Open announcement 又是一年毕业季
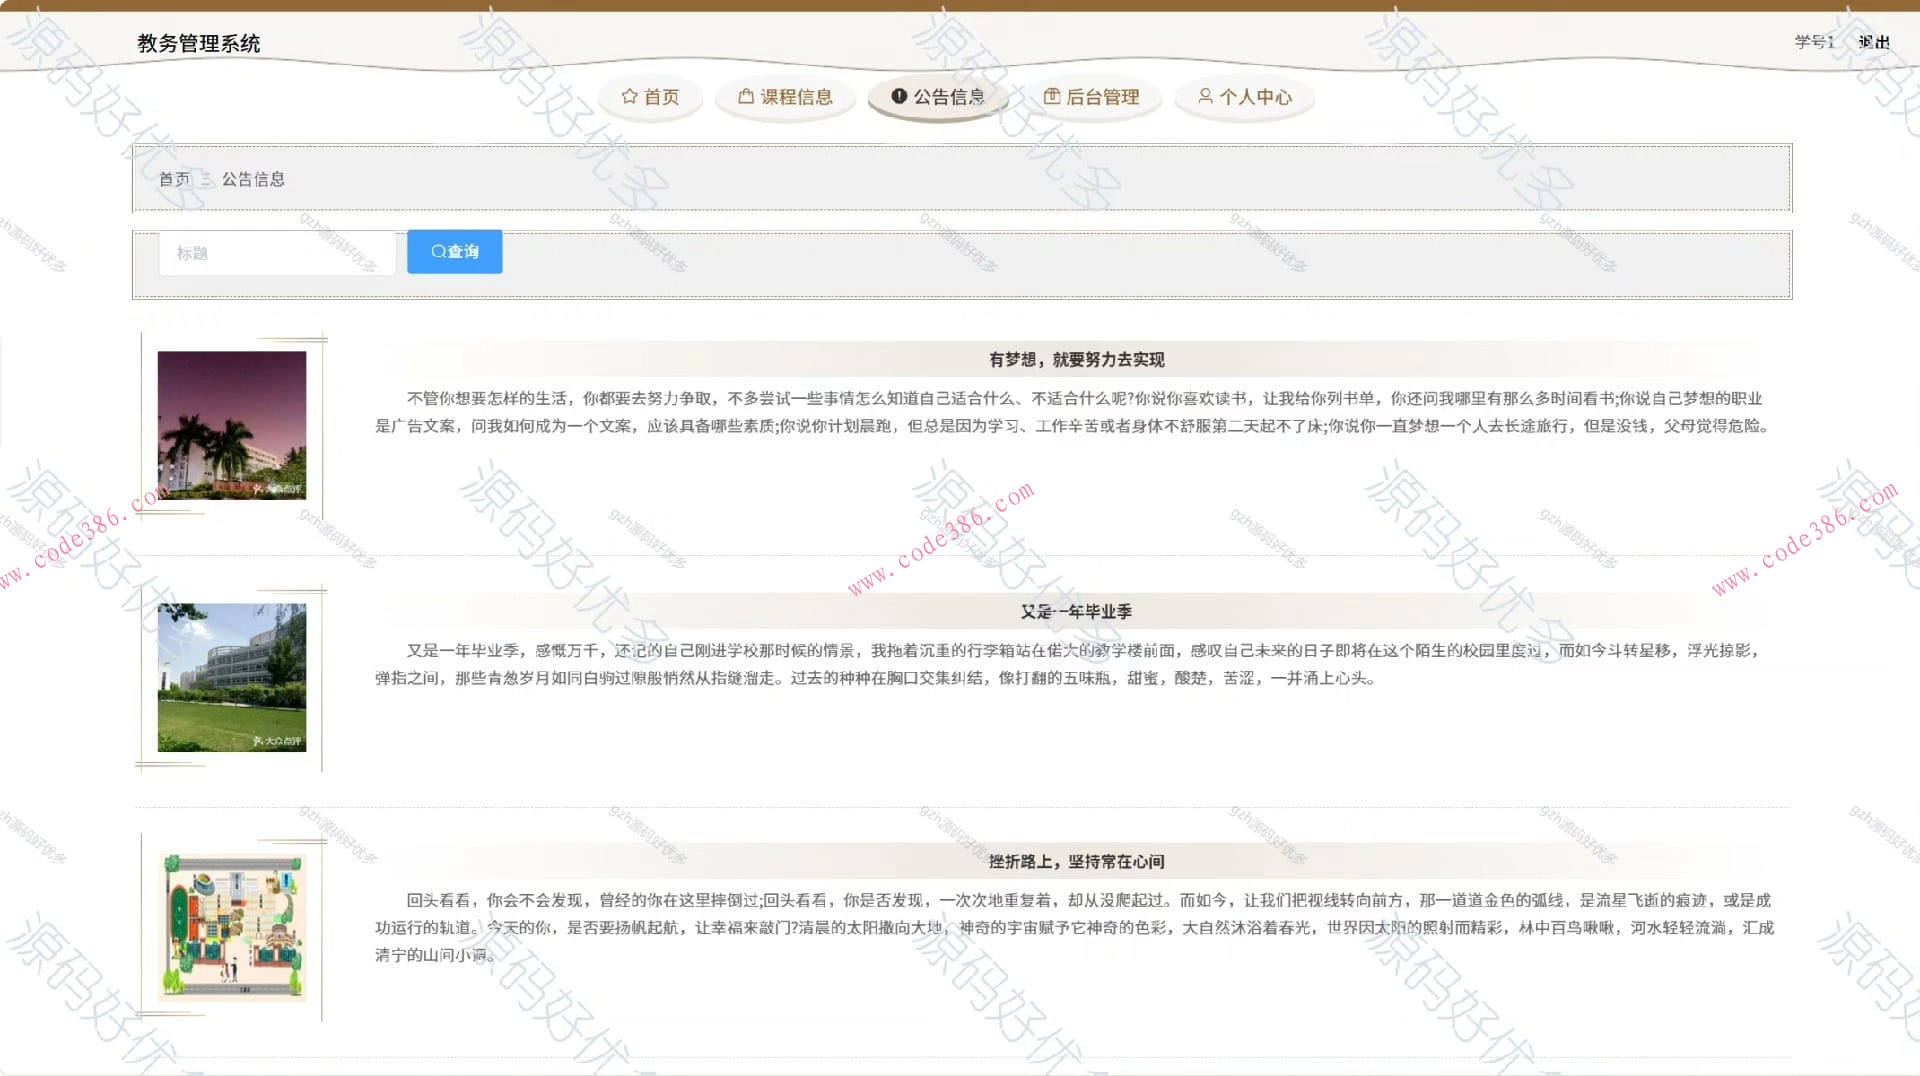Screen dimensions: 1920x1076 pos(1078,610)
